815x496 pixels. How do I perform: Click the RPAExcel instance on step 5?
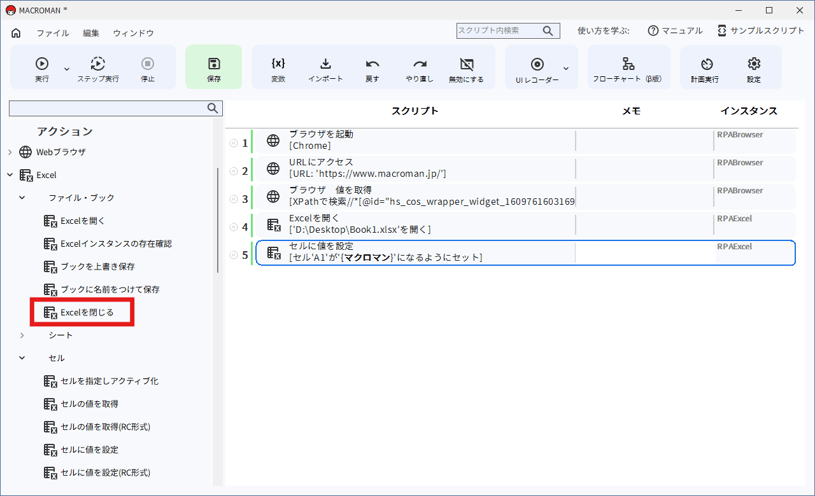pos(734,246)
